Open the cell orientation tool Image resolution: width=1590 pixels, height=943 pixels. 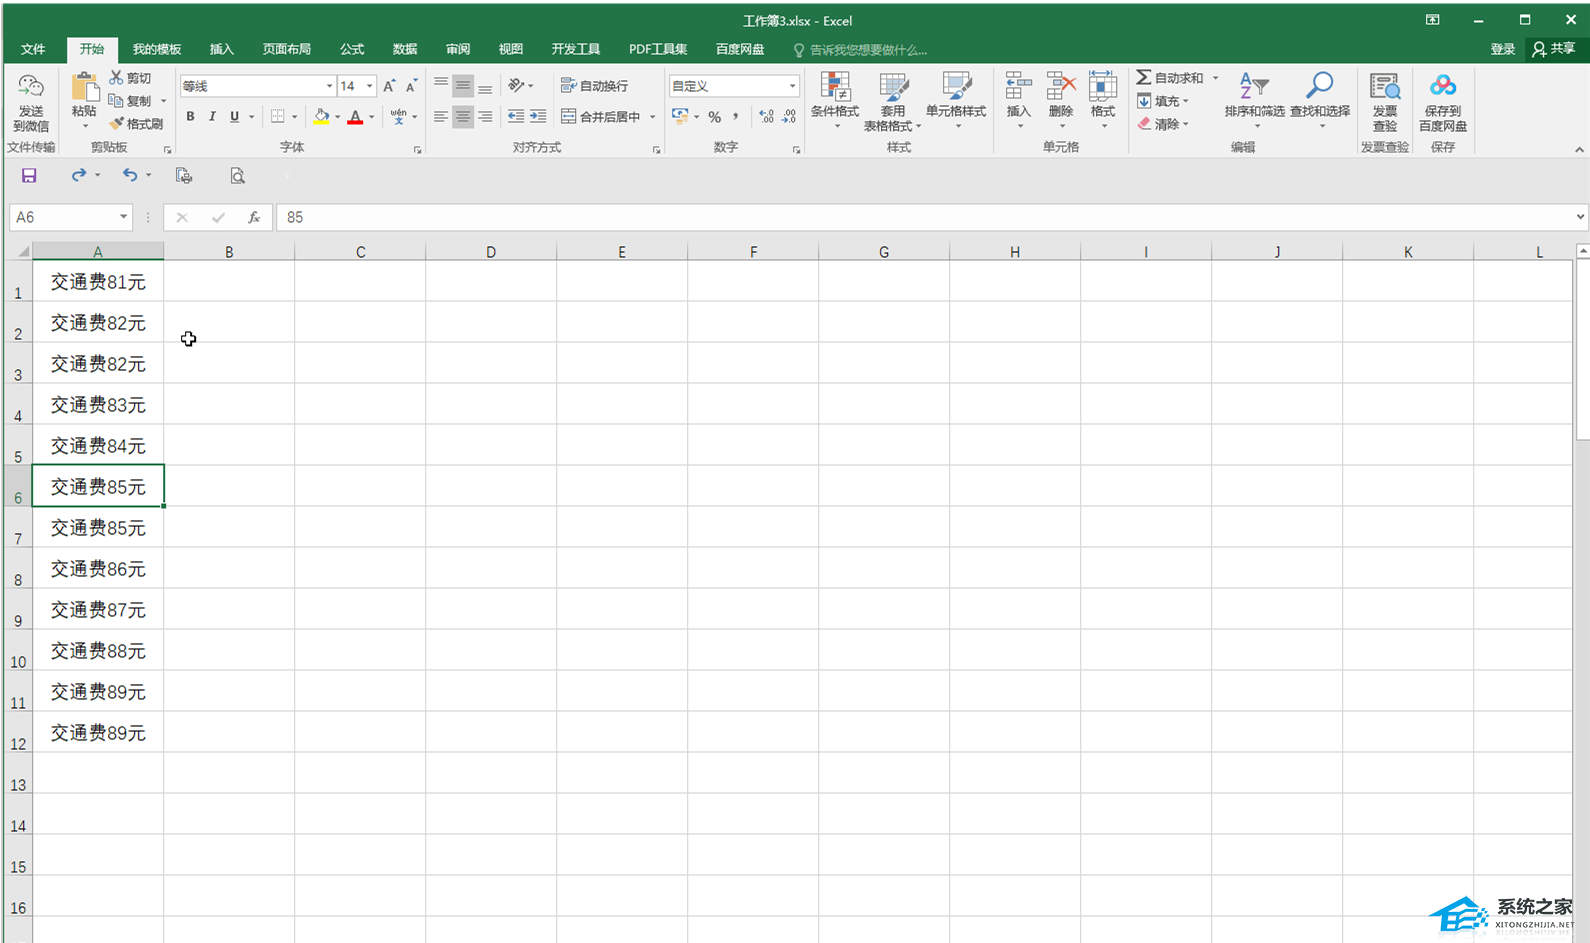[x=516, y=86]
